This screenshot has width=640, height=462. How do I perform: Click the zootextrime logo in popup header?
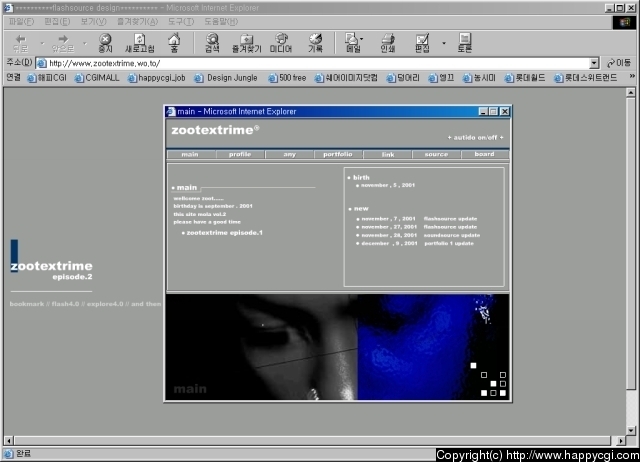pyautogui.click(x=215, y=130)
